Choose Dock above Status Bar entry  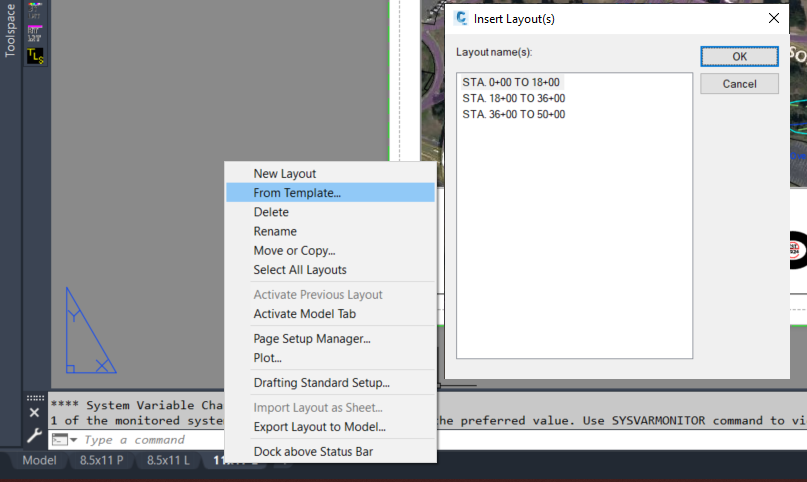(x=330, y=452)
